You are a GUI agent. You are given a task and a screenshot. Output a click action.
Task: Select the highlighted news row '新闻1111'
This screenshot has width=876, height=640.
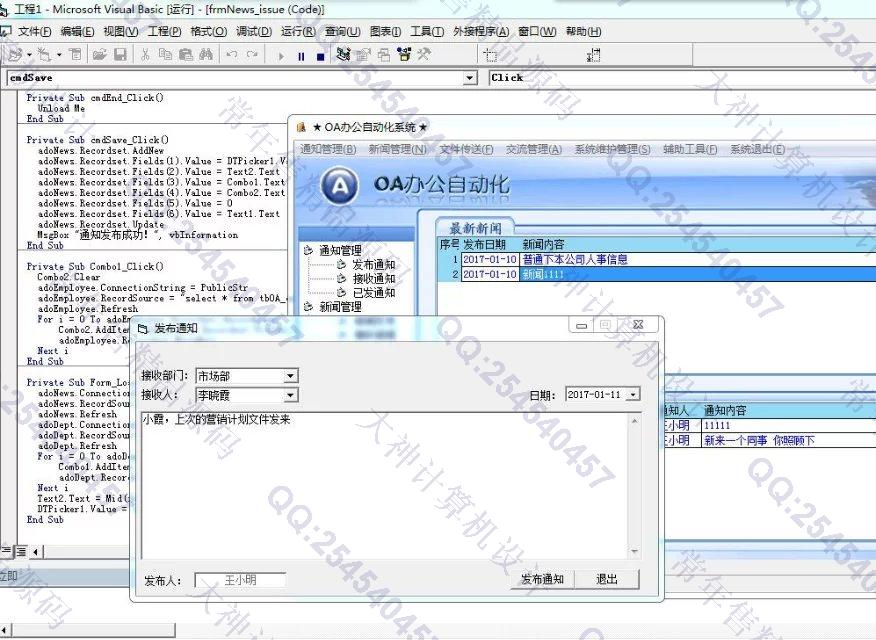point(656,274)
